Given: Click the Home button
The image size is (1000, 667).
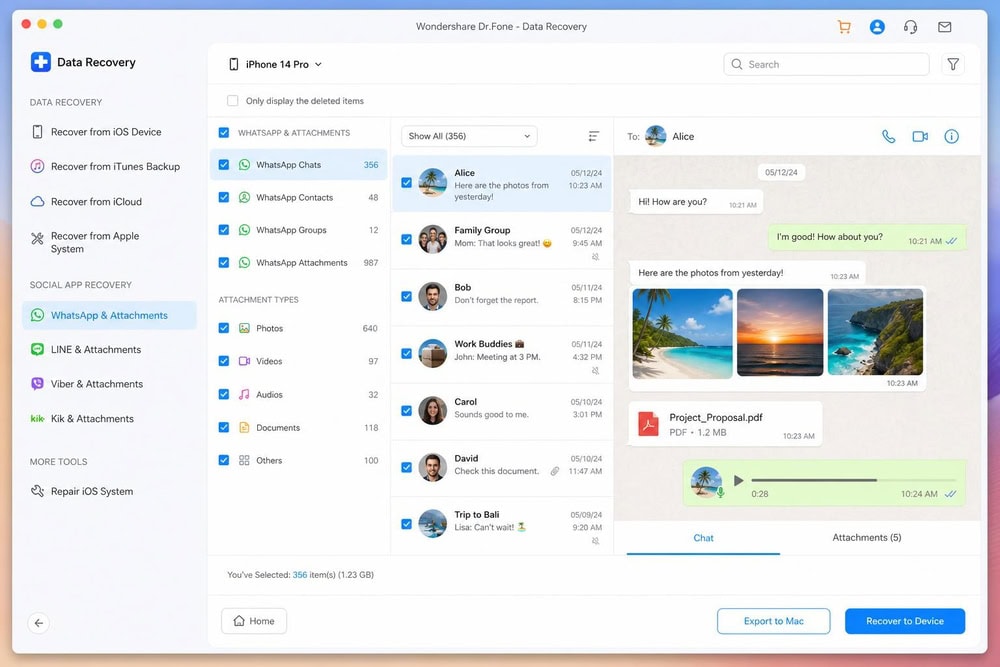Looking at the screenshot, I should (254, 621).
